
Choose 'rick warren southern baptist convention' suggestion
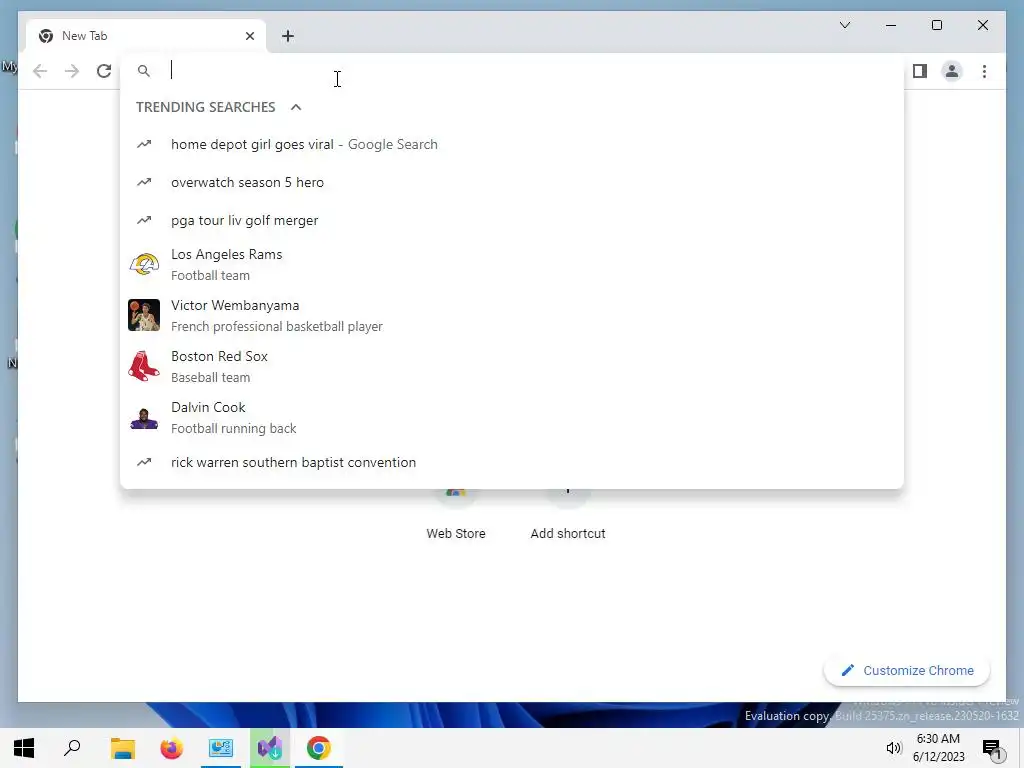pyautogui.click(x=512, y=462)
